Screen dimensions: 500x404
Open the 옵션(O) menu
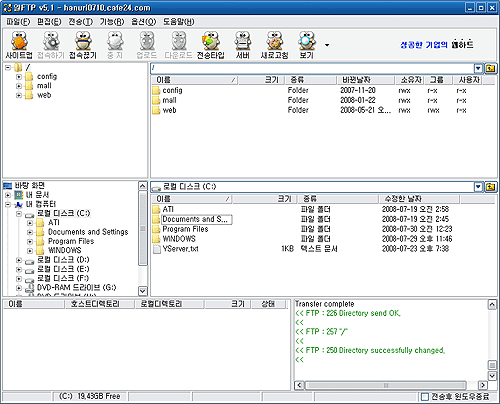tap(143, 22)
